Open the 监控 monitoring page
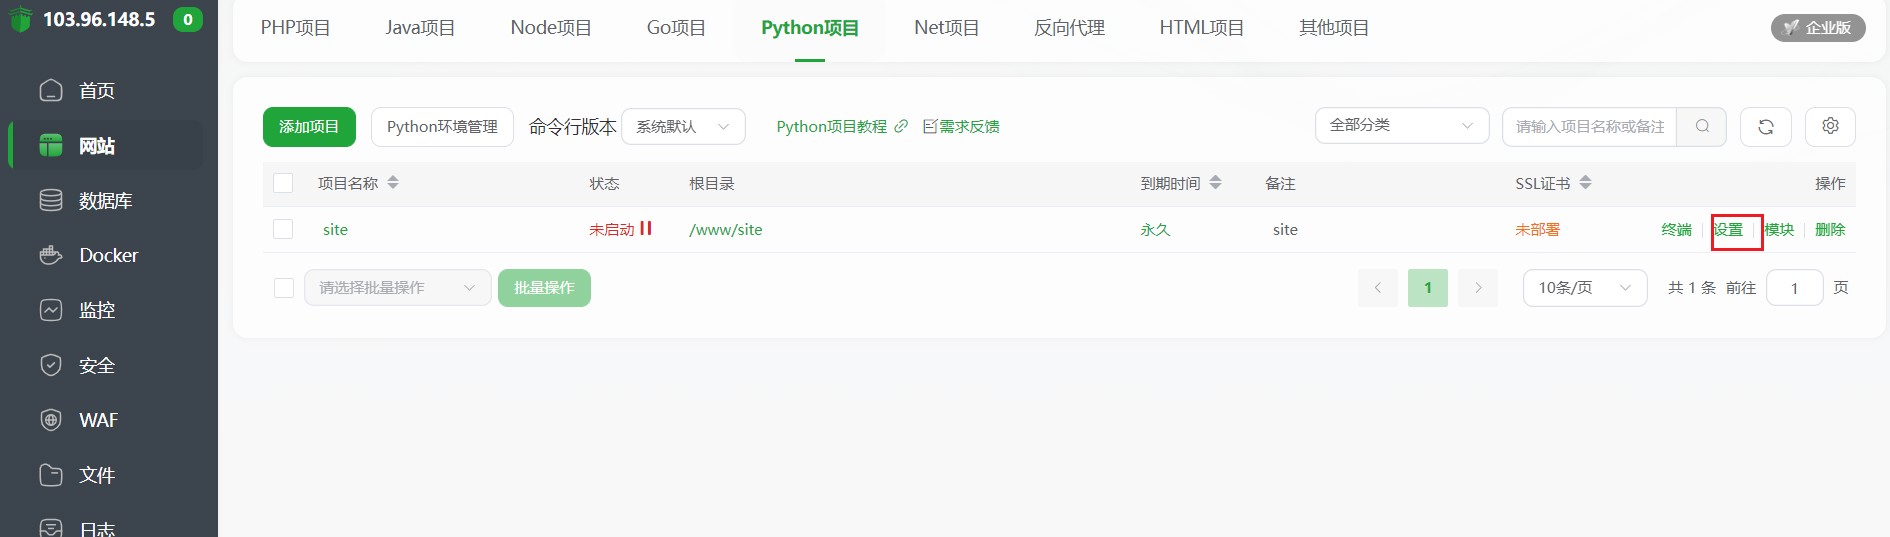1890x537 pixels. (97, 310)
